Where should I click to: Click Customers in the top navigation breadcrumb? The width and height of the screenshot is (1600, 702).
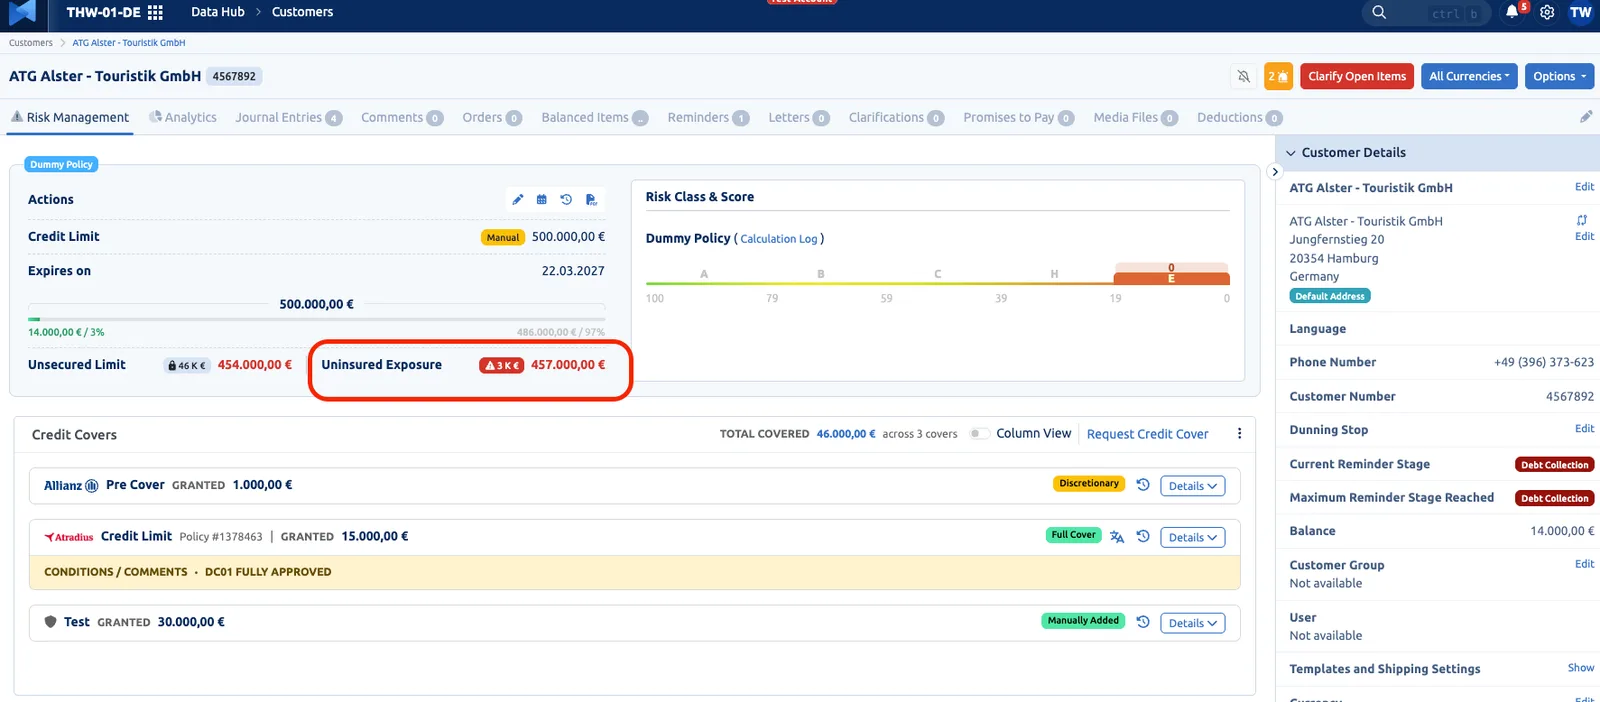(x=302, y=12)
